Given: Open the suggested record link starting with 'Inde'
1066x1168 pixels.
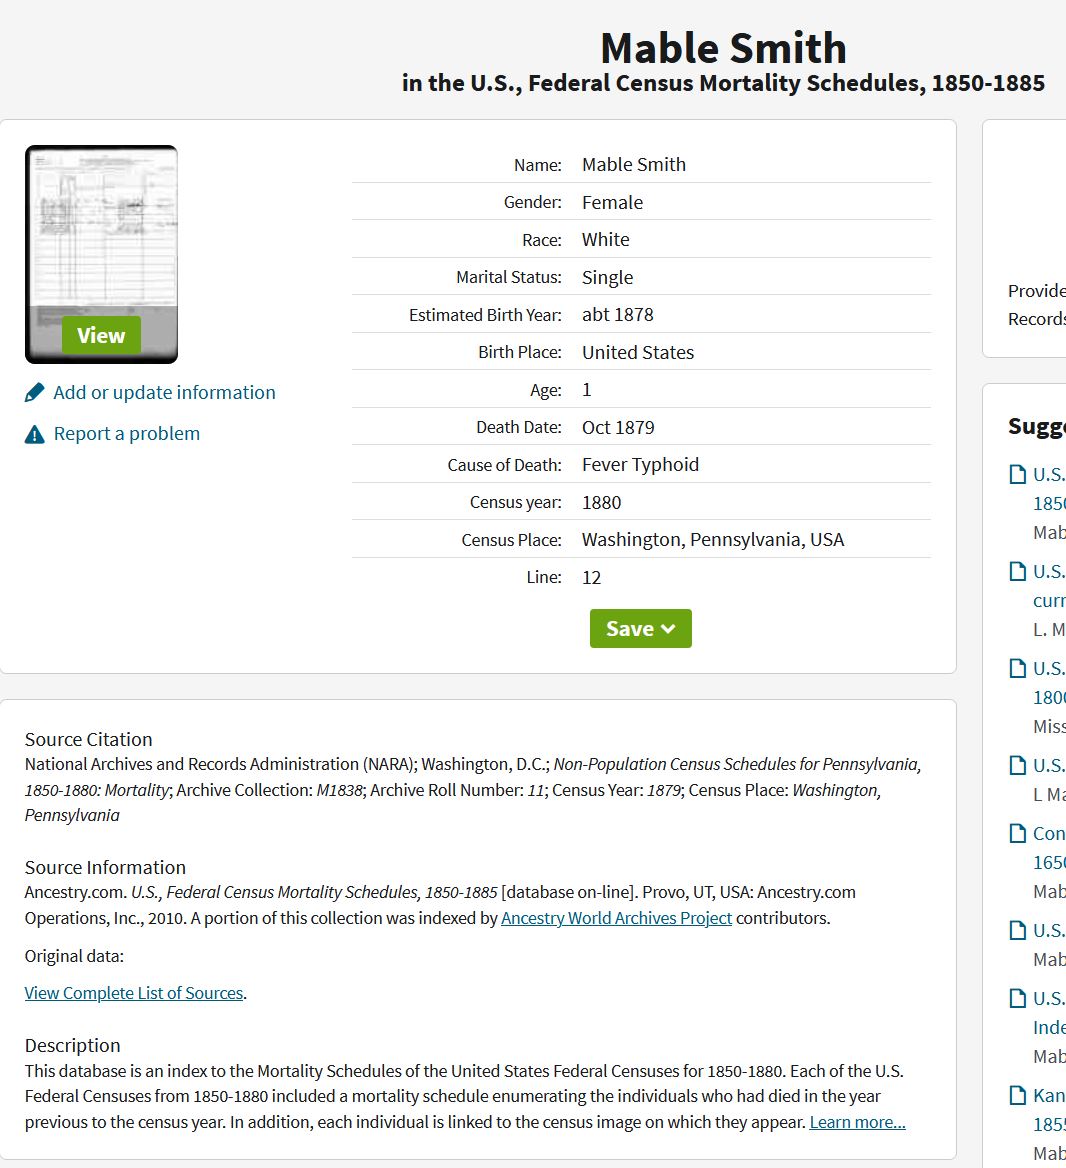Looking at the screenshot, I should tap(1049, 1027).
